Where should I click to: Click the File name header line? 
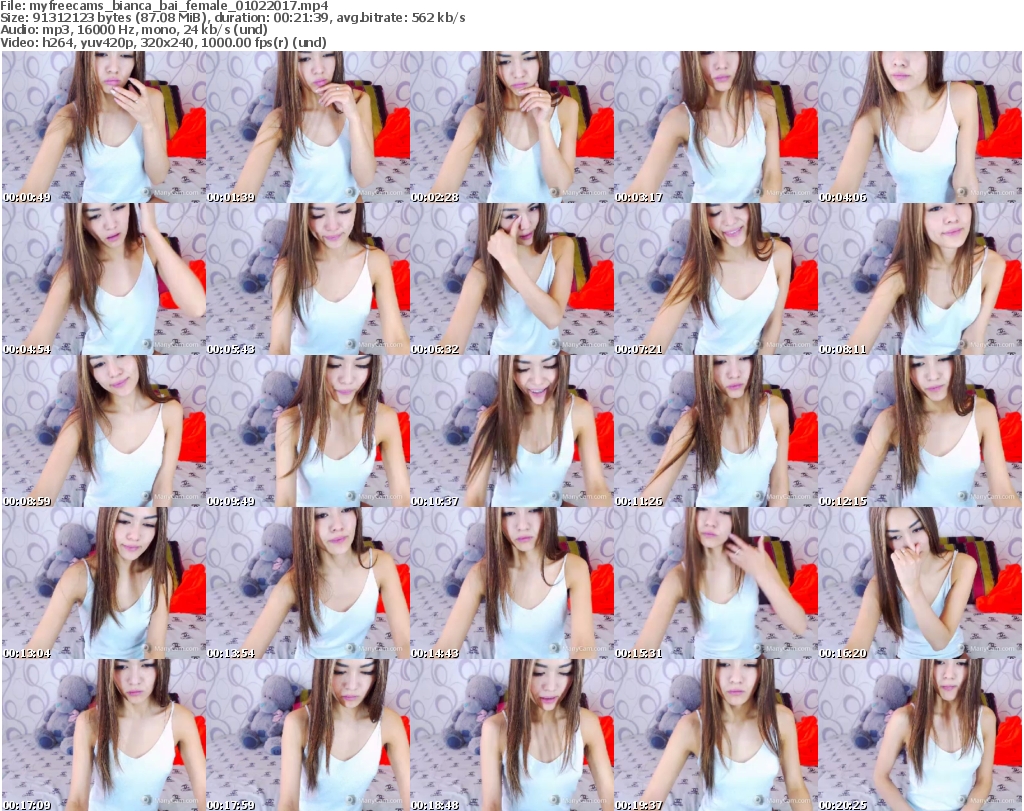pos(165,6)
